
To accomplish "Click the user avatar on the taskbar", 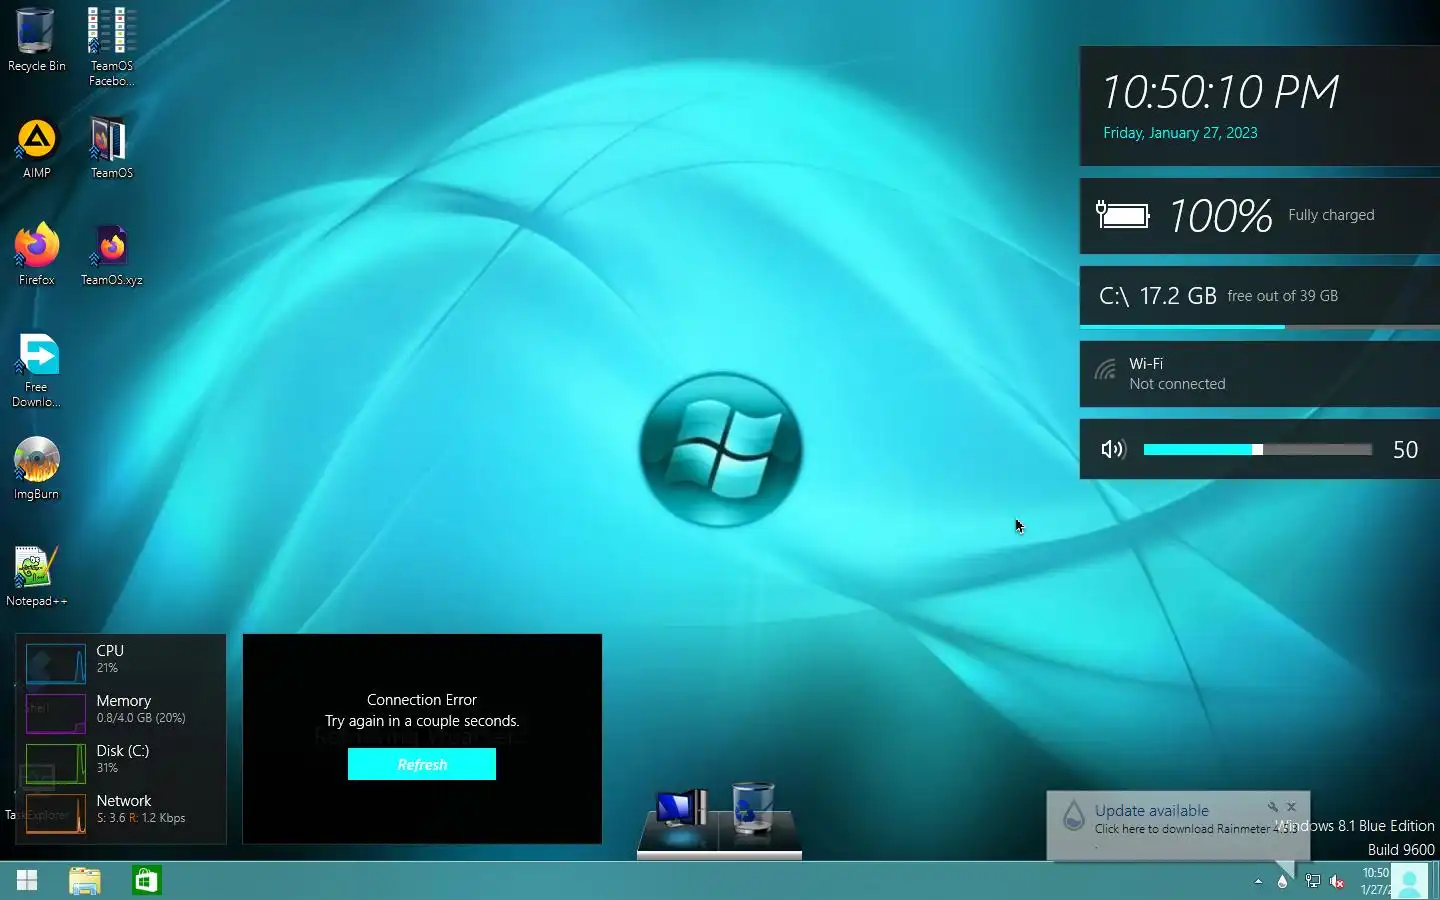I will point(1410,881).
